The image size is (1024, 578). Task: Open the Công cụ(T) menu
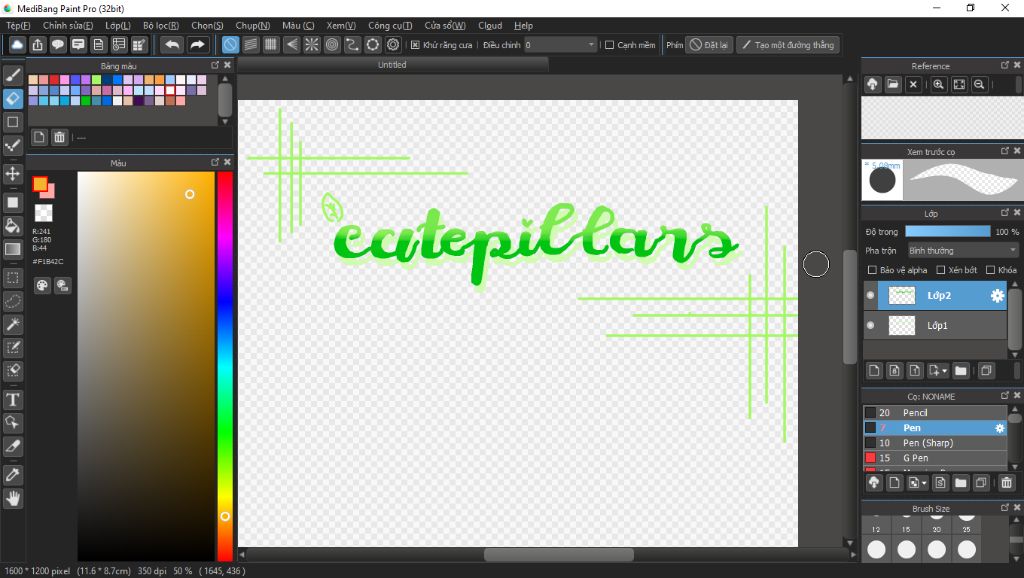click(x=390, y=25)
